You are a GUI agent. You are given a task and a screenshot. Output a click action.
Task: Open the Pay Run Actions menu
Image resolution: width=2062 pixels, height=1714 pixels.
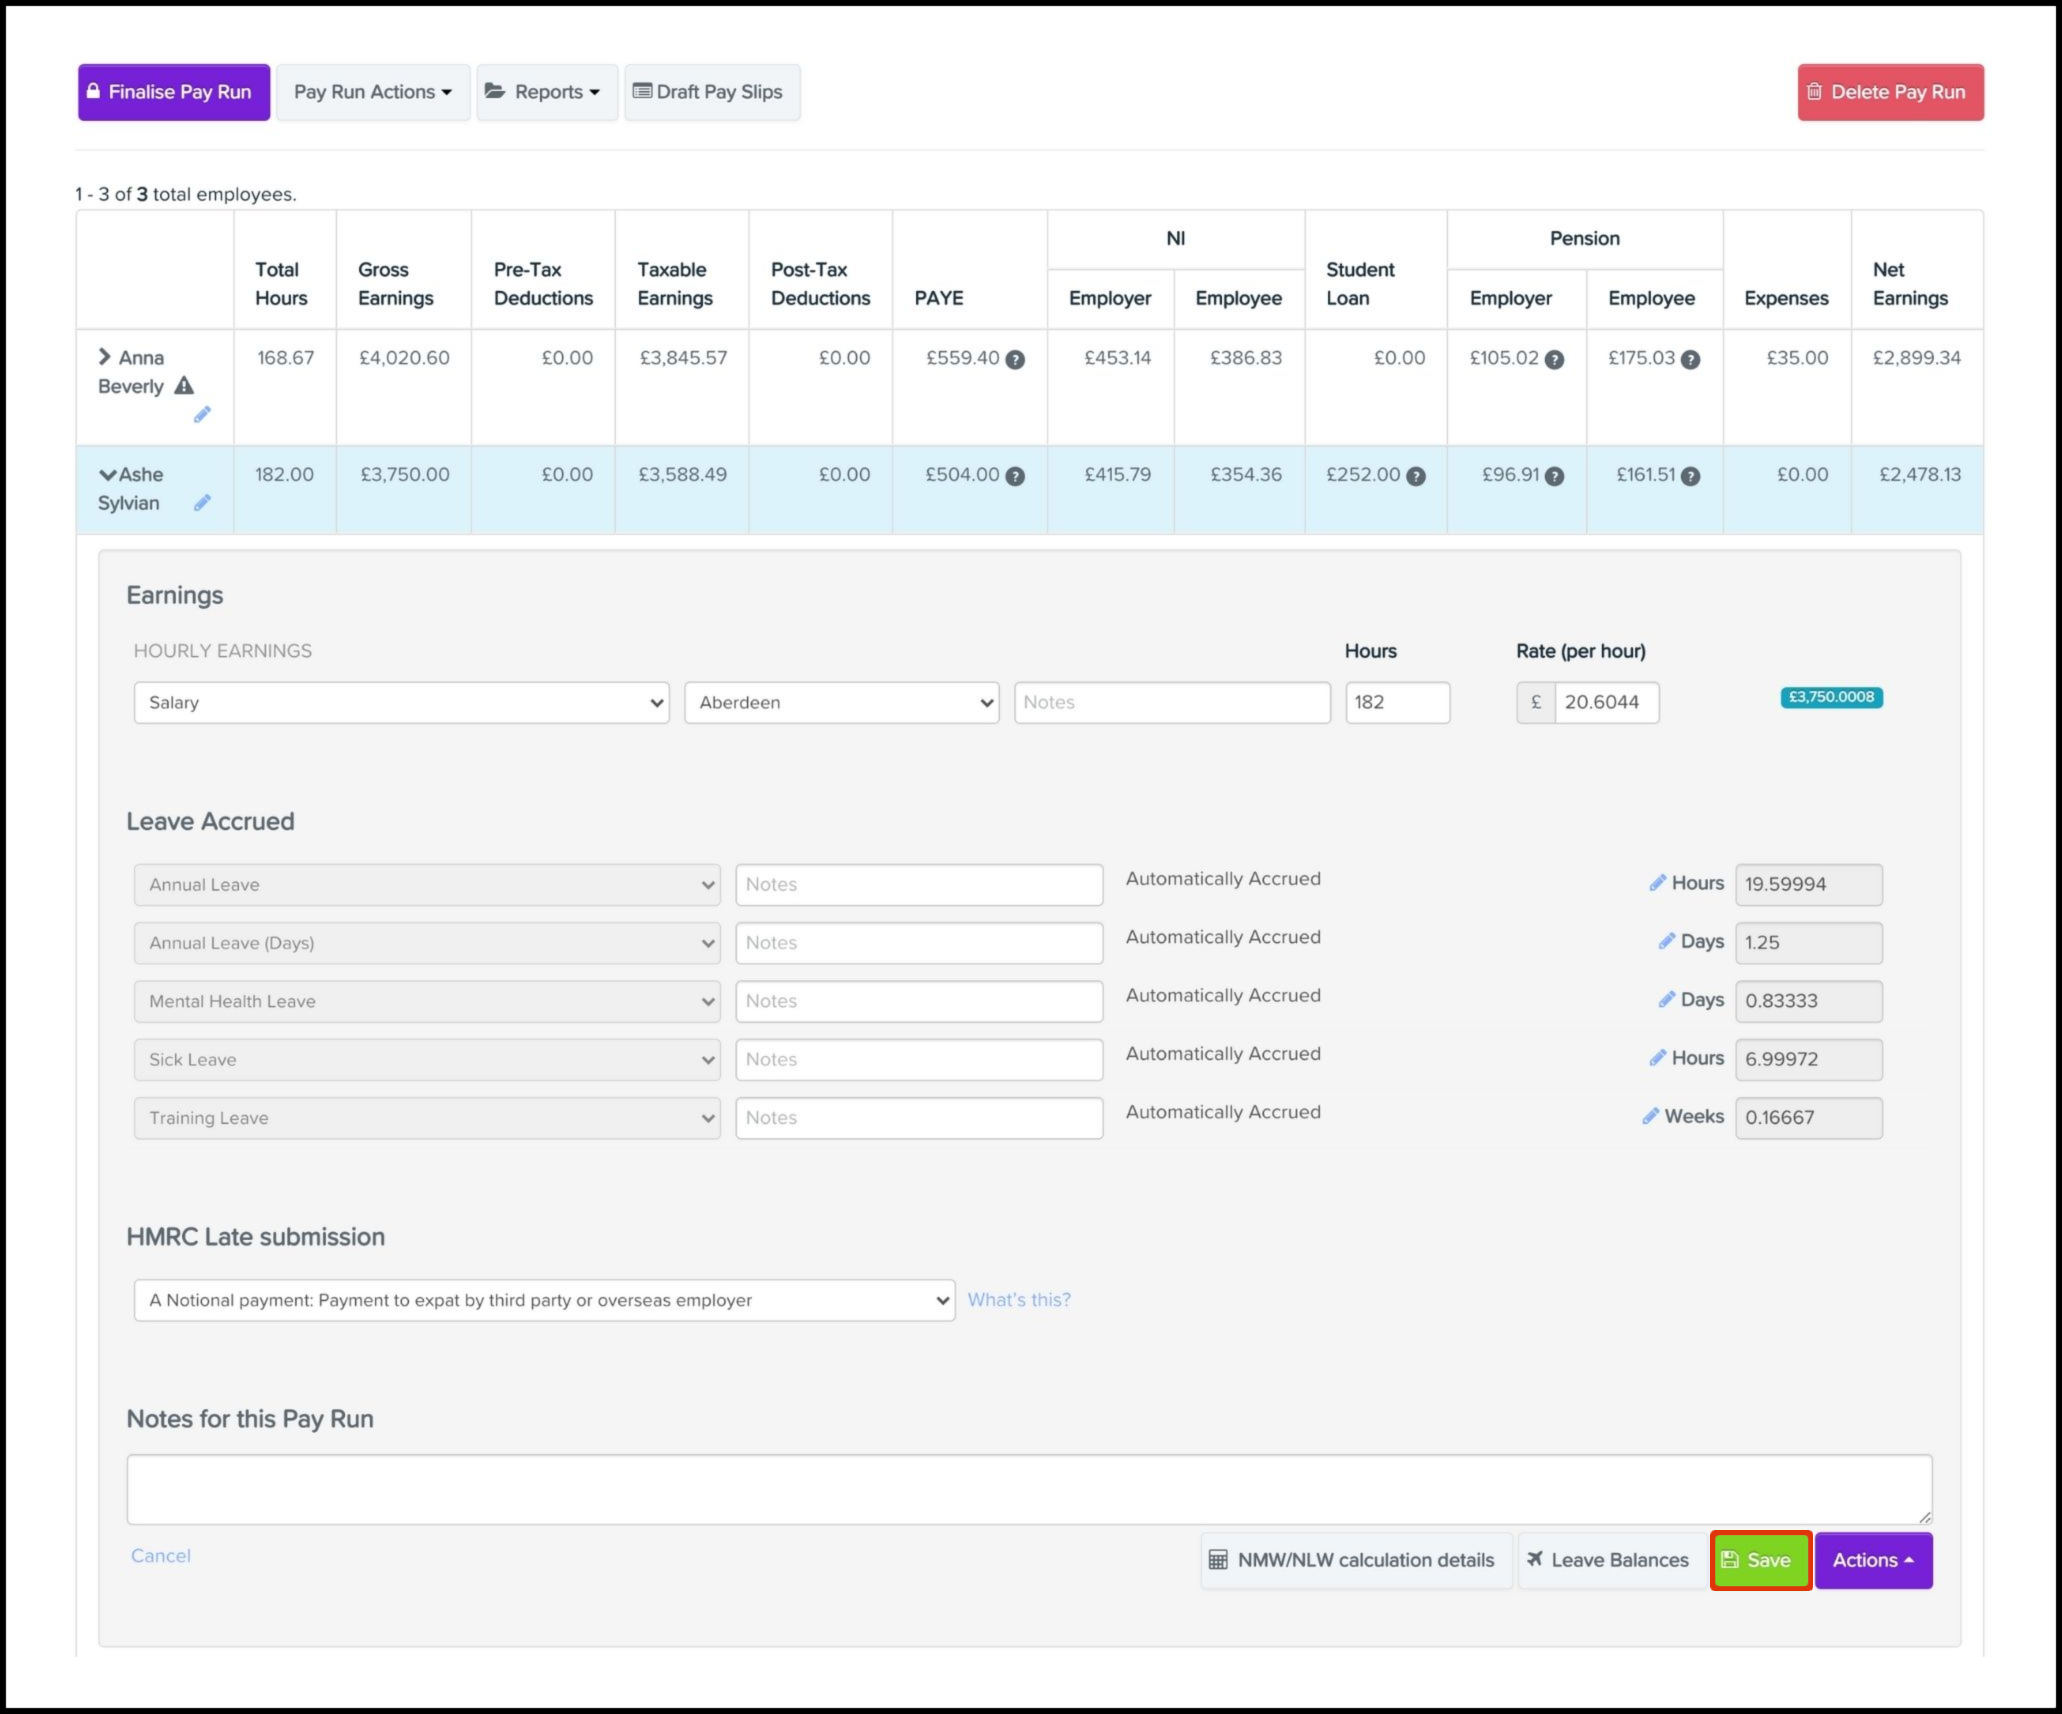pos(372,92)
